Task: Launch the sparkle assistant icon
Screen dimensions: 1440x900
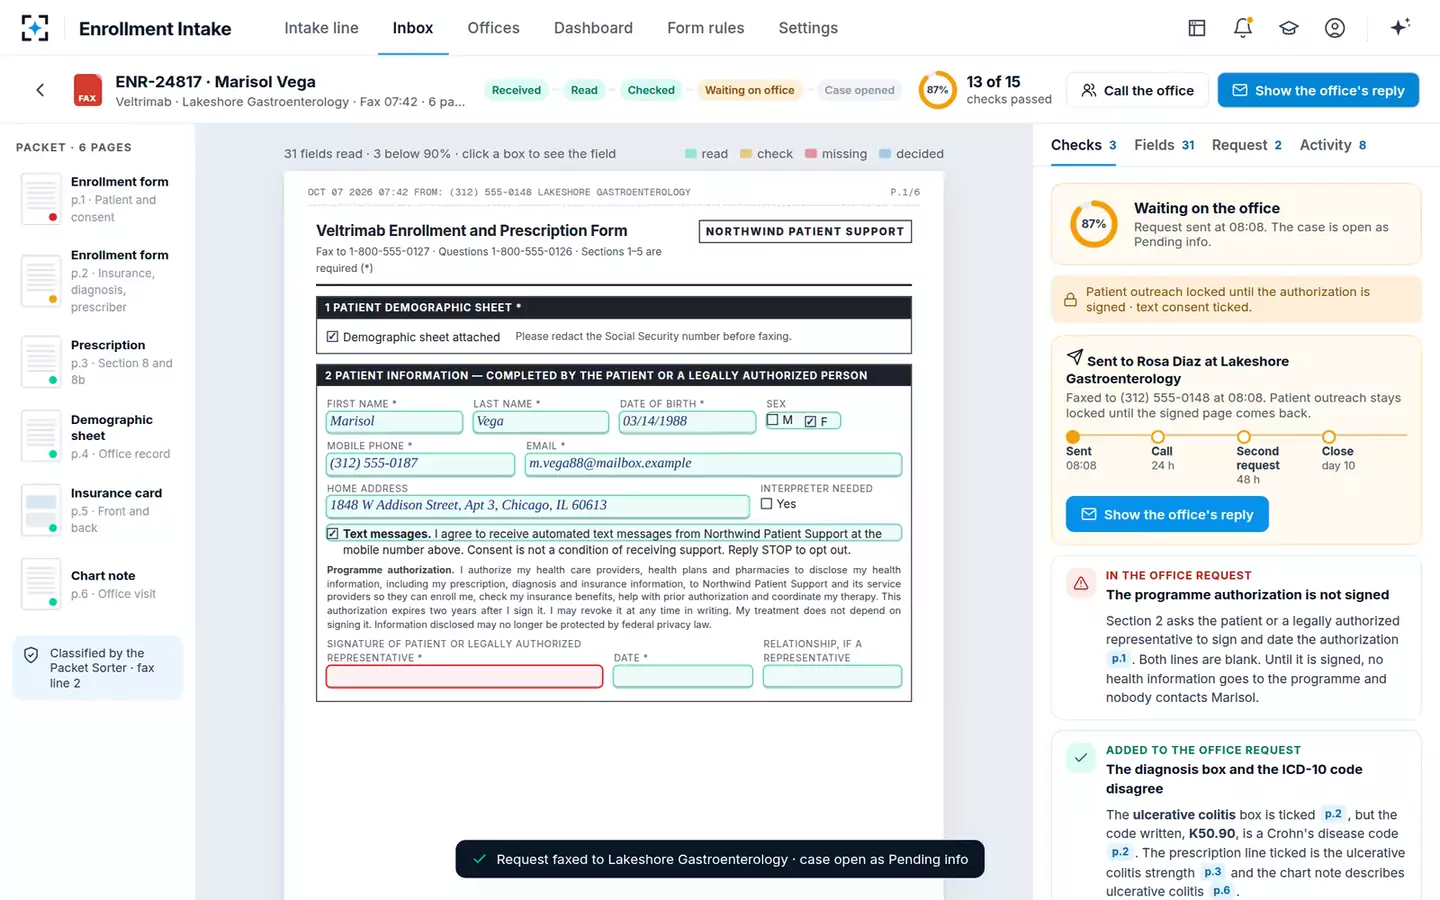Action: pyautogui.click(x=1400, y=27)
